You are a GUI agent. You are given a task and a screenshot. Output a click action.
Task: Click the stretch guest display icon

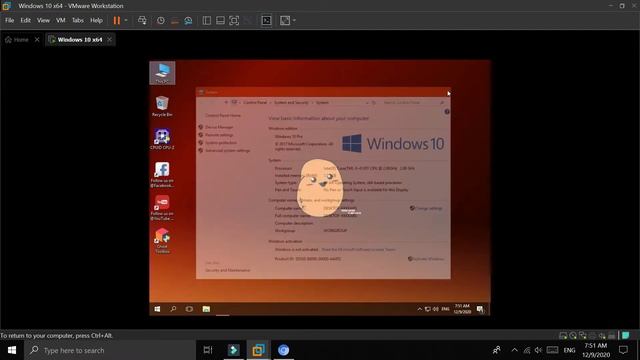pos(285,20)
